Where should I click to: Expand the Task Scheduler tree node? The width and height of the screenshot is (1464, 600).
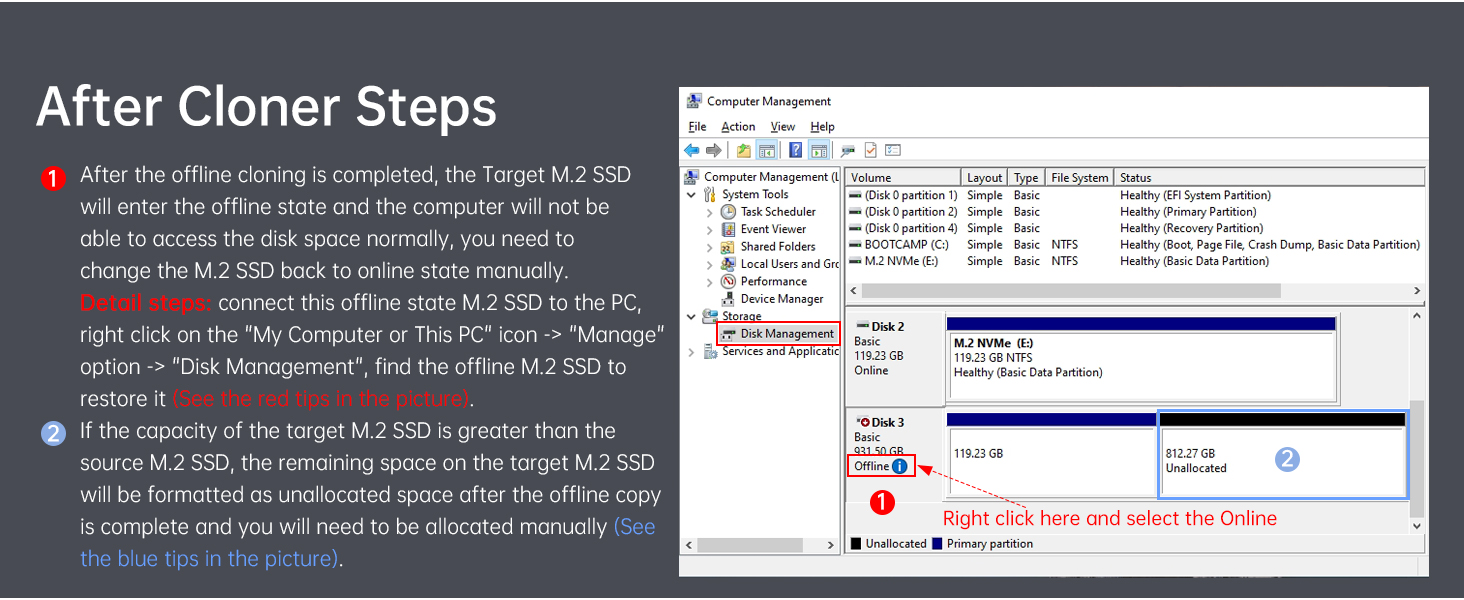click(x=709, y=212)
